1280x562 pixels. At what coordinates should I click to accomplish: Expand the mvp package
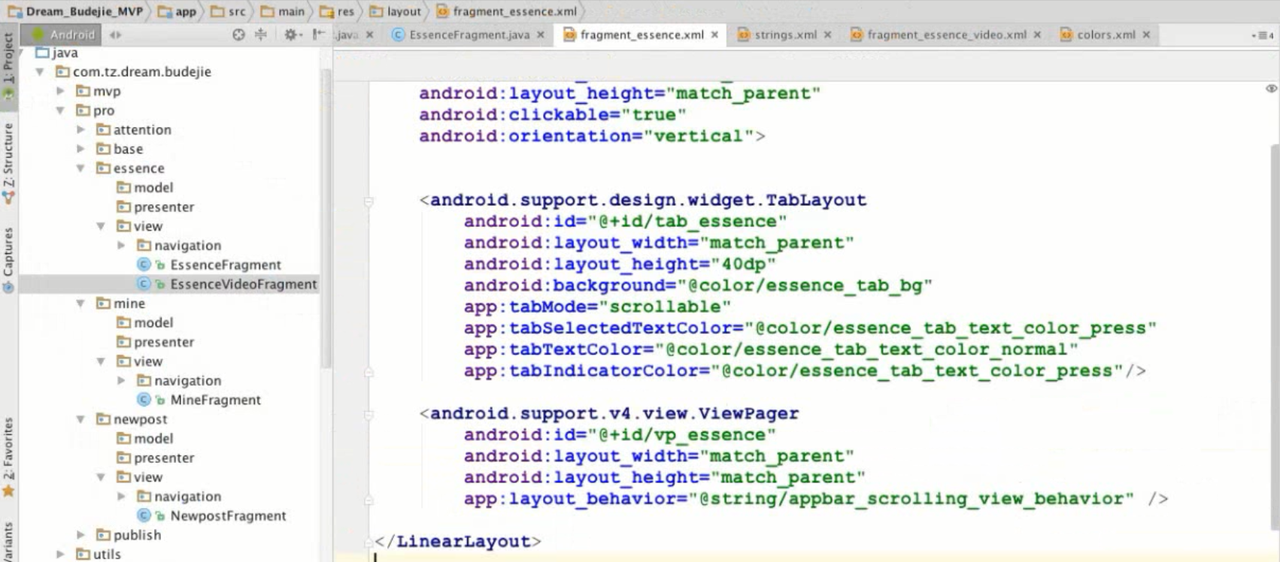click(61, 91)
